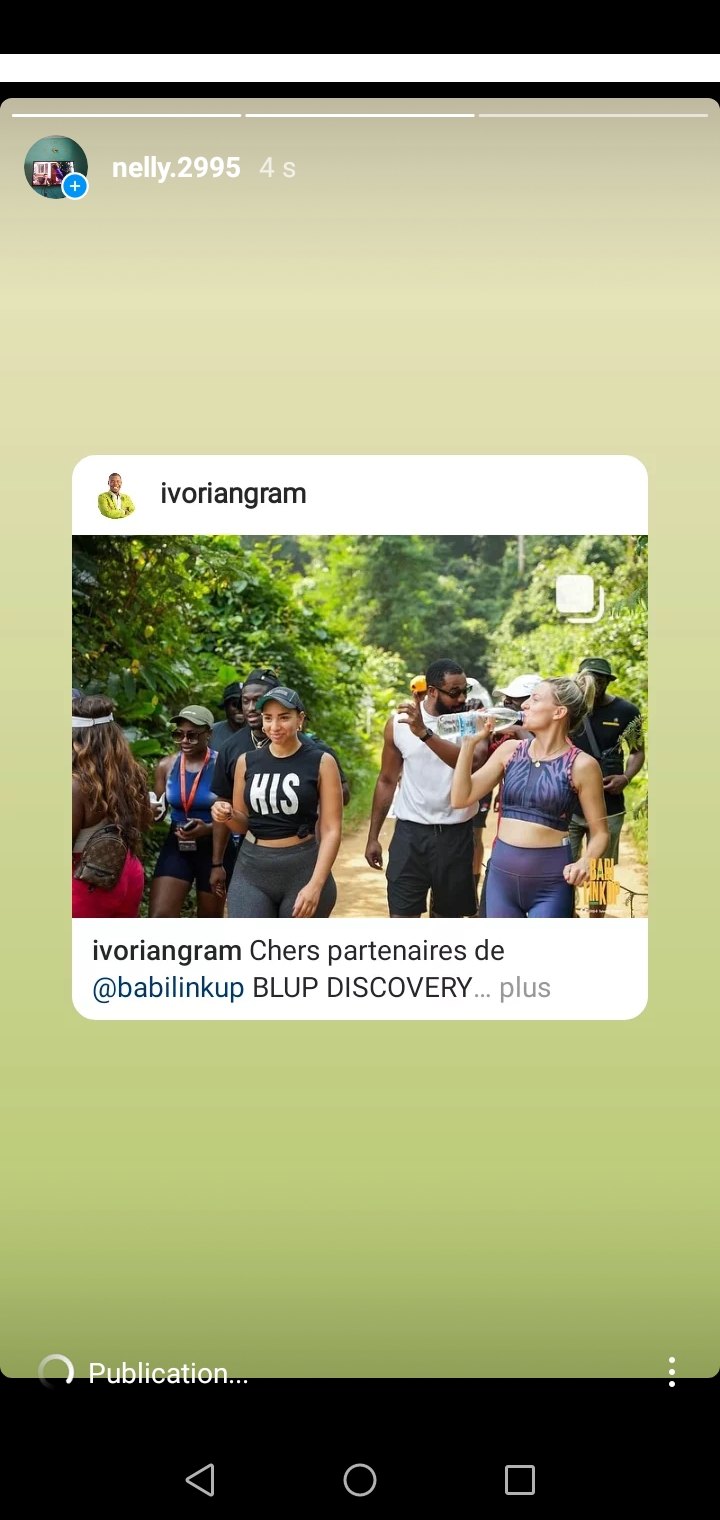Image resolution: width=720 pixels, height=1520 pixels.
Task: Tap the Android recent apps square button
Action: tap(520, 1480)
